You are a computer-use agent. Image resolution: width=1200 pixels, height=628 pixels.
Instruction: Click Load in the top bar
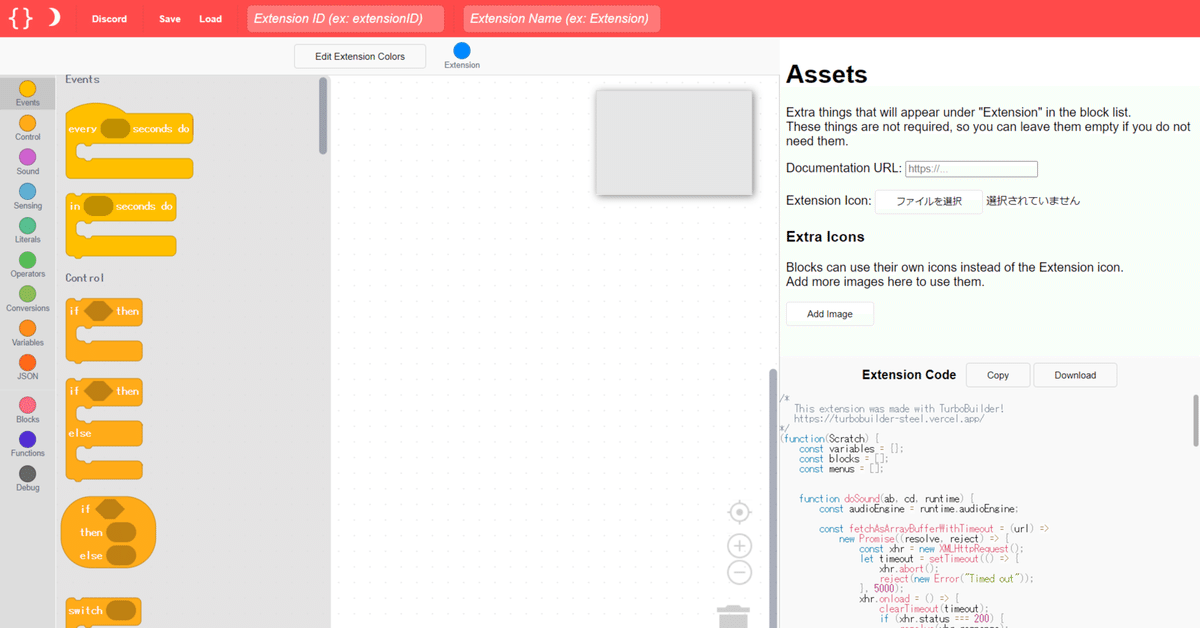[210, 19]
